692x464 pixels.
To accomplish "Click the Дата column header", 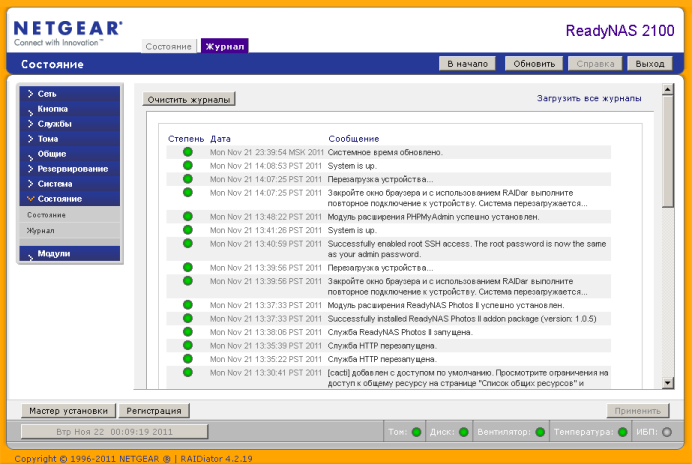I will tap(220, 139).
